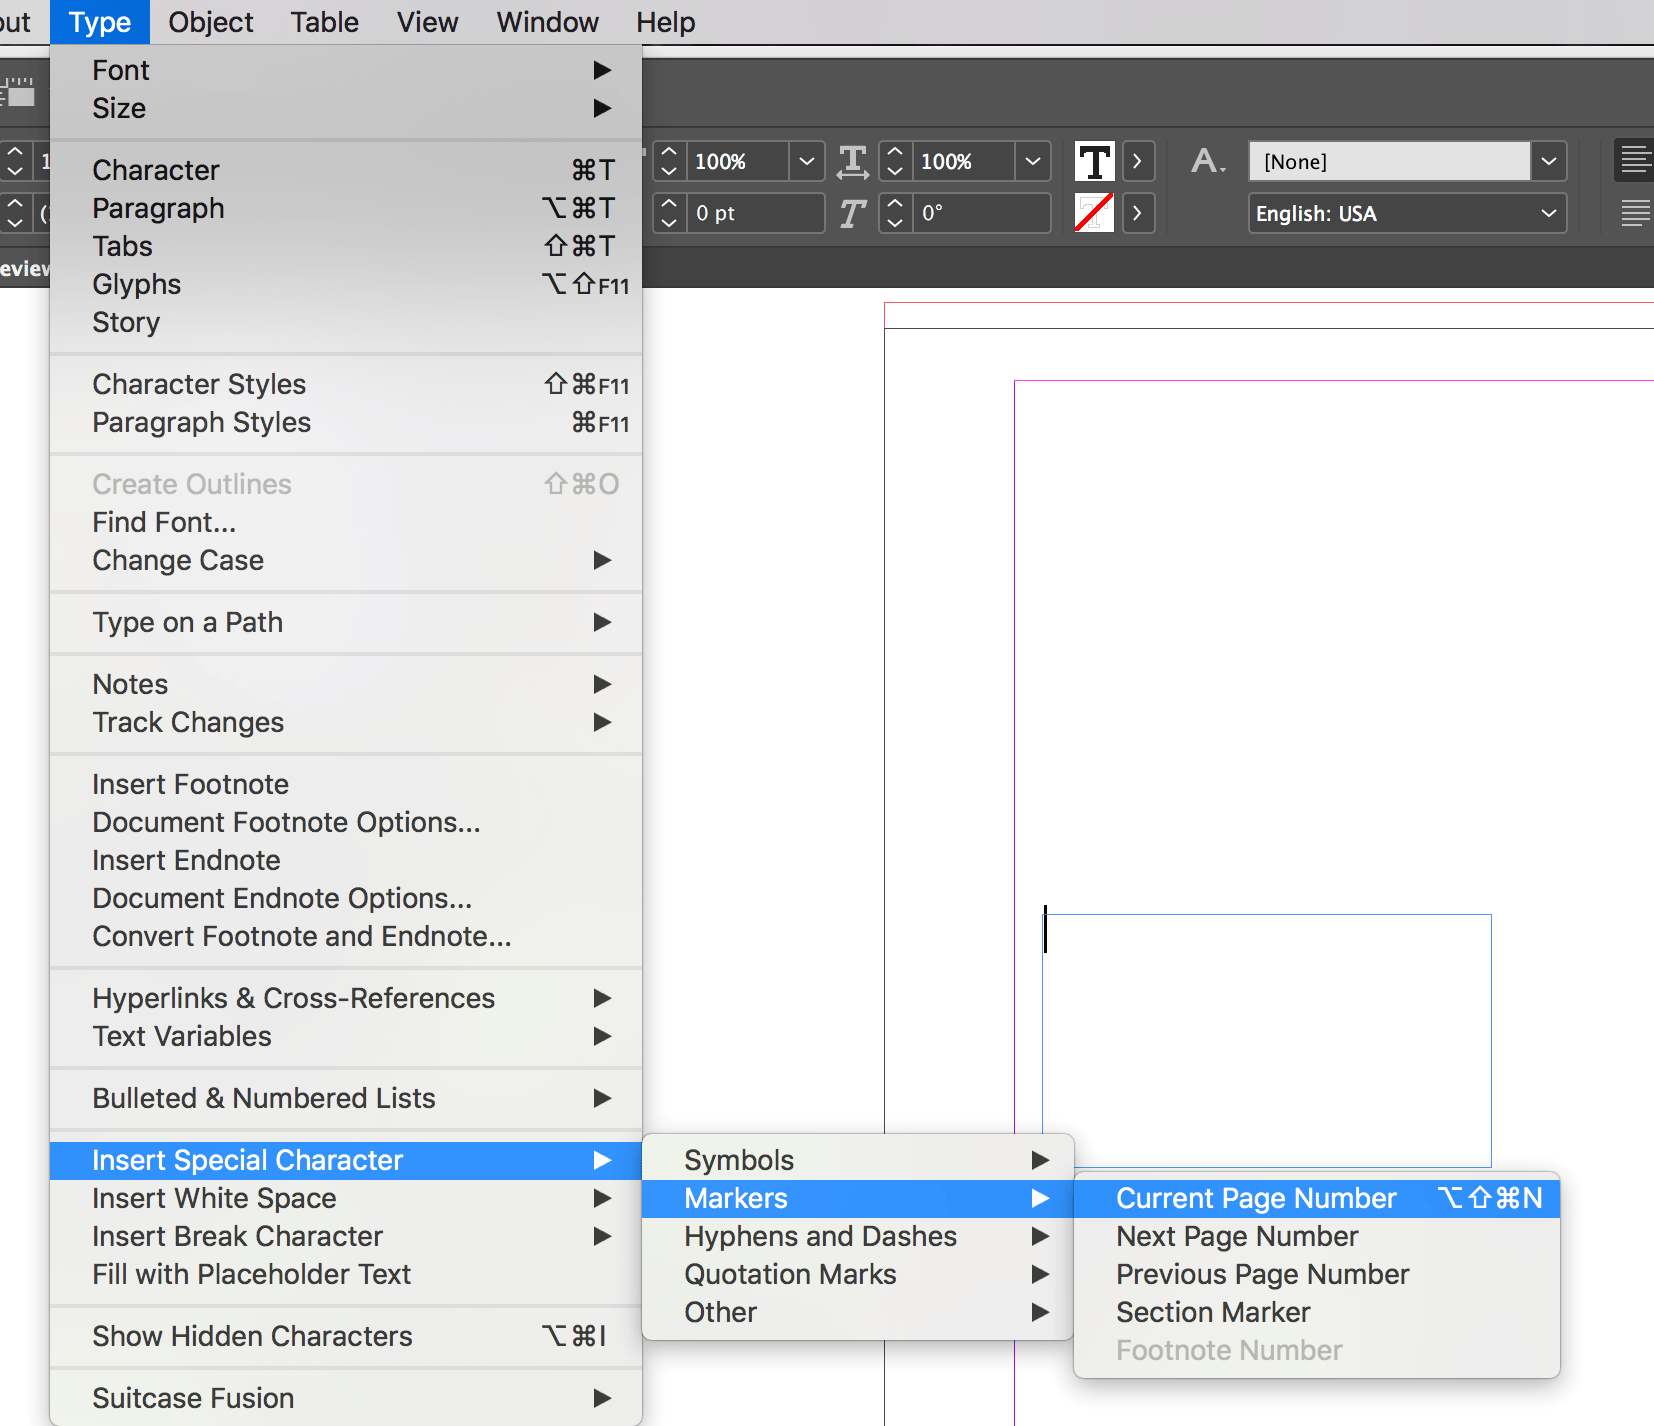Viewport: 1654px width, 1426px height.
Task: Choose Current Page Number
Action: (1255, 1198)
